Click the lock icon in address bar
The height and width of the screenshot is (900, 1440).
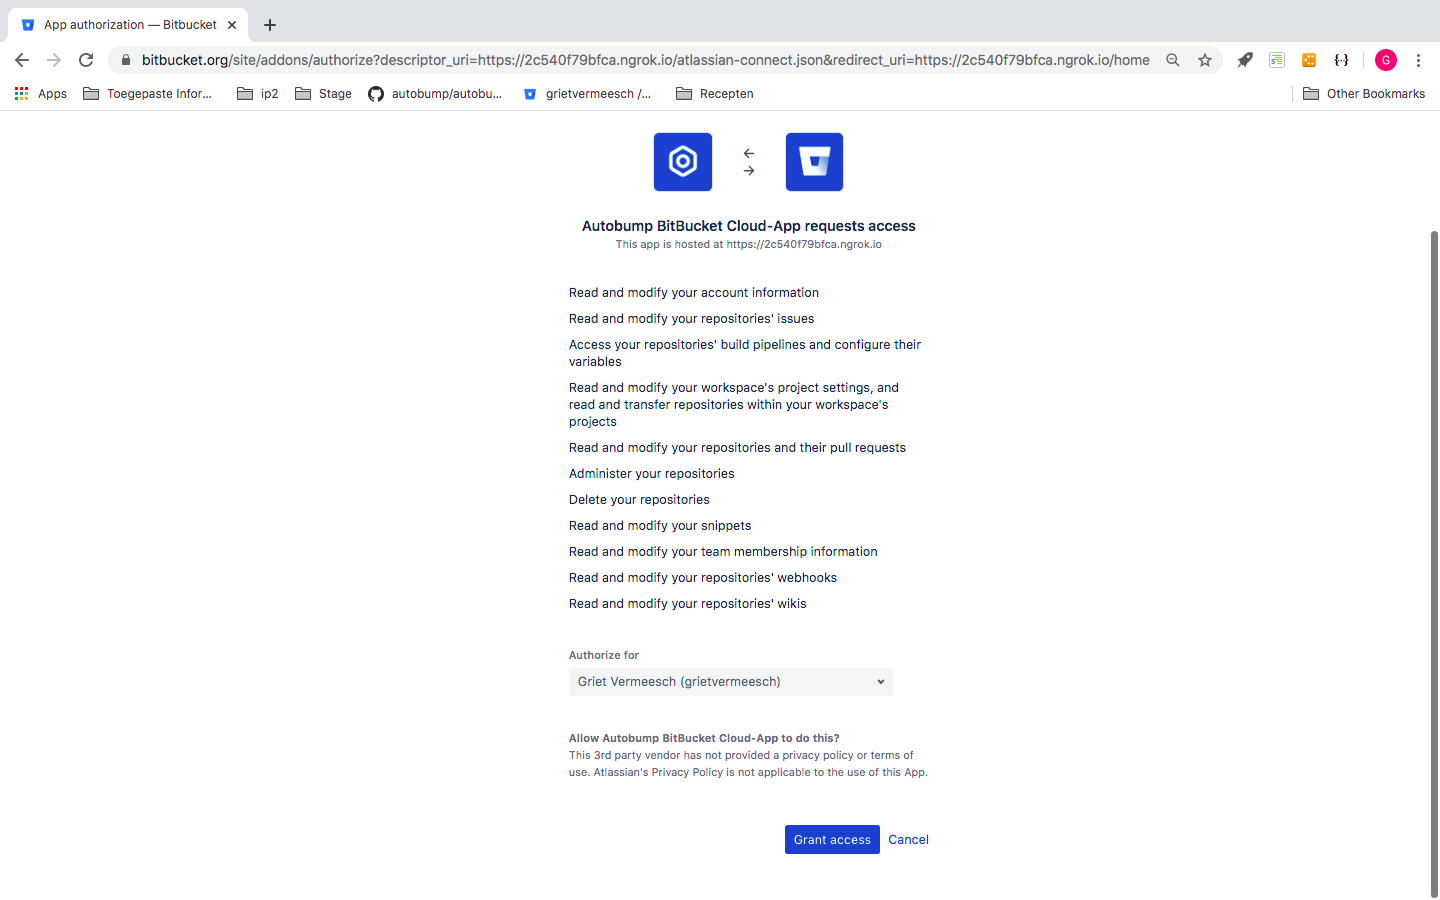[125, 60]
